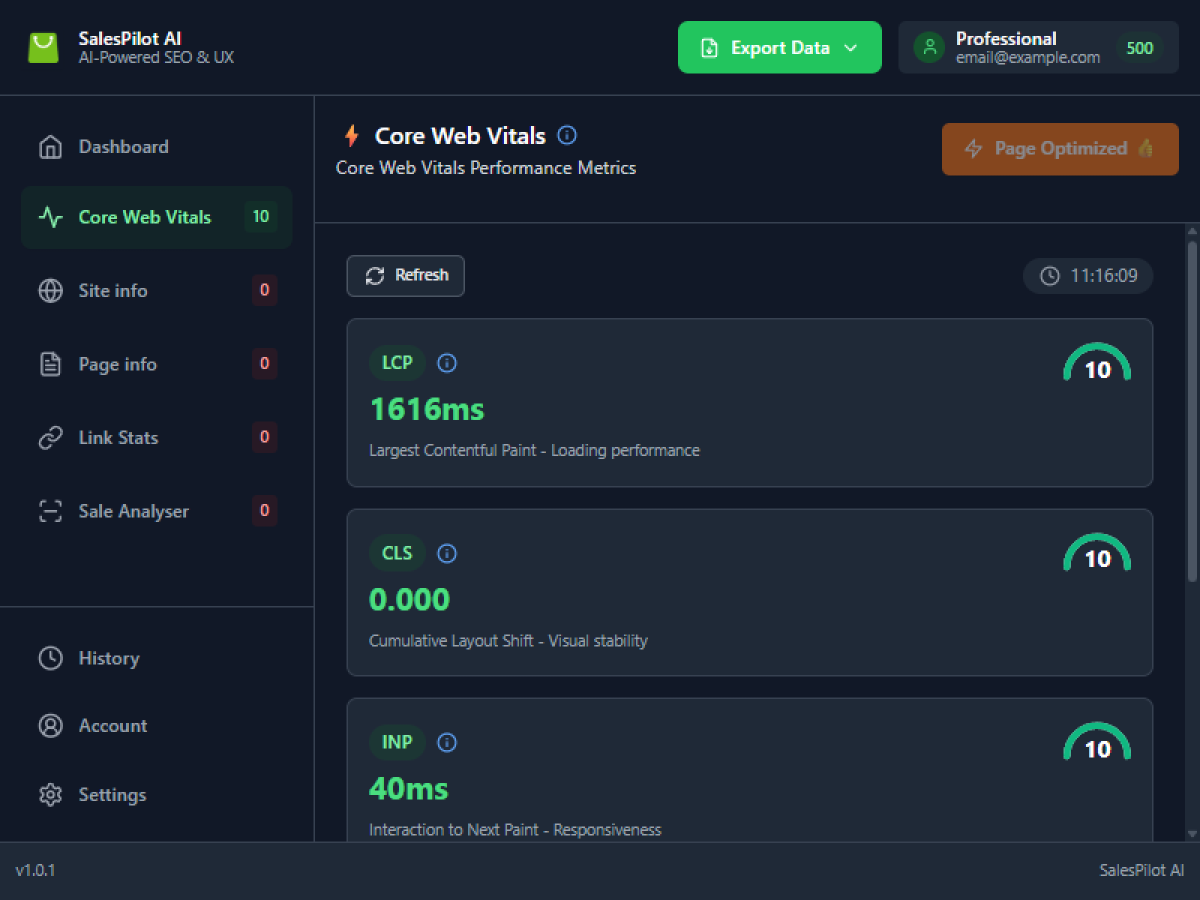Open Settings from the sidebar
The width and height of the screenshot is (1200, 900).
112,795
